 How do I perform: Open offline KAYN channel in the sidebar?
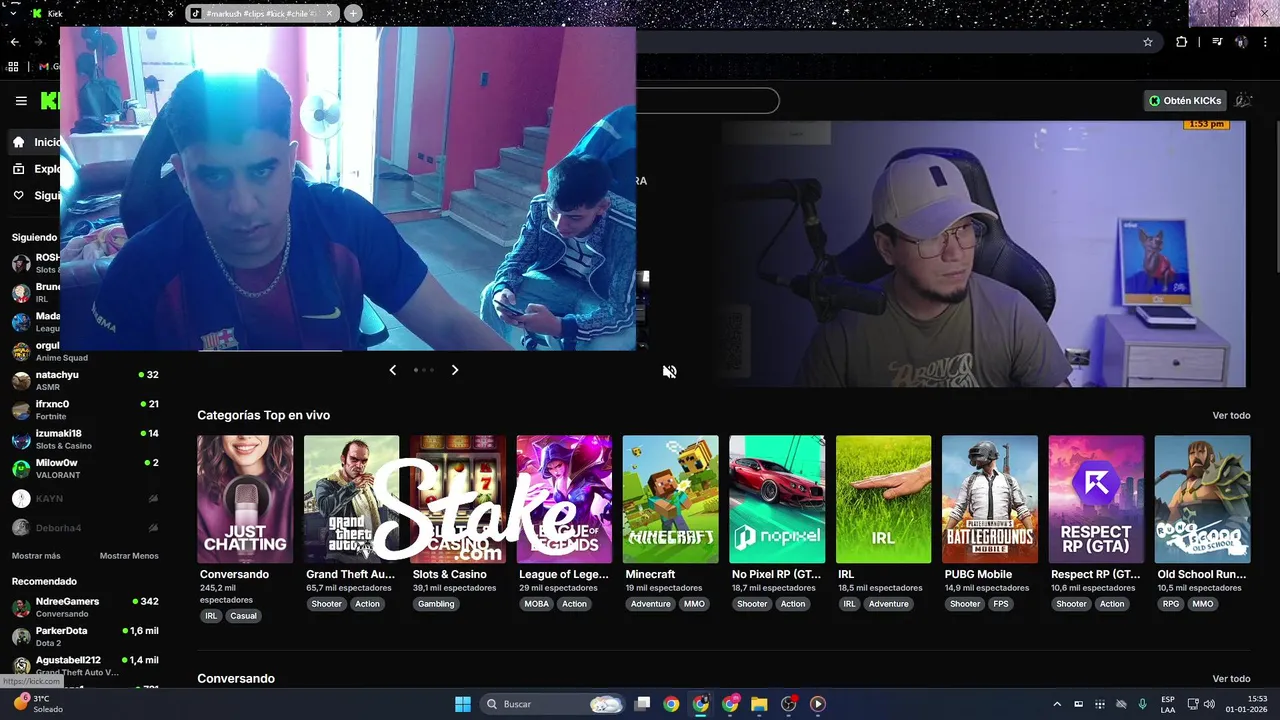pyautogui.click(x=85, y=498)
